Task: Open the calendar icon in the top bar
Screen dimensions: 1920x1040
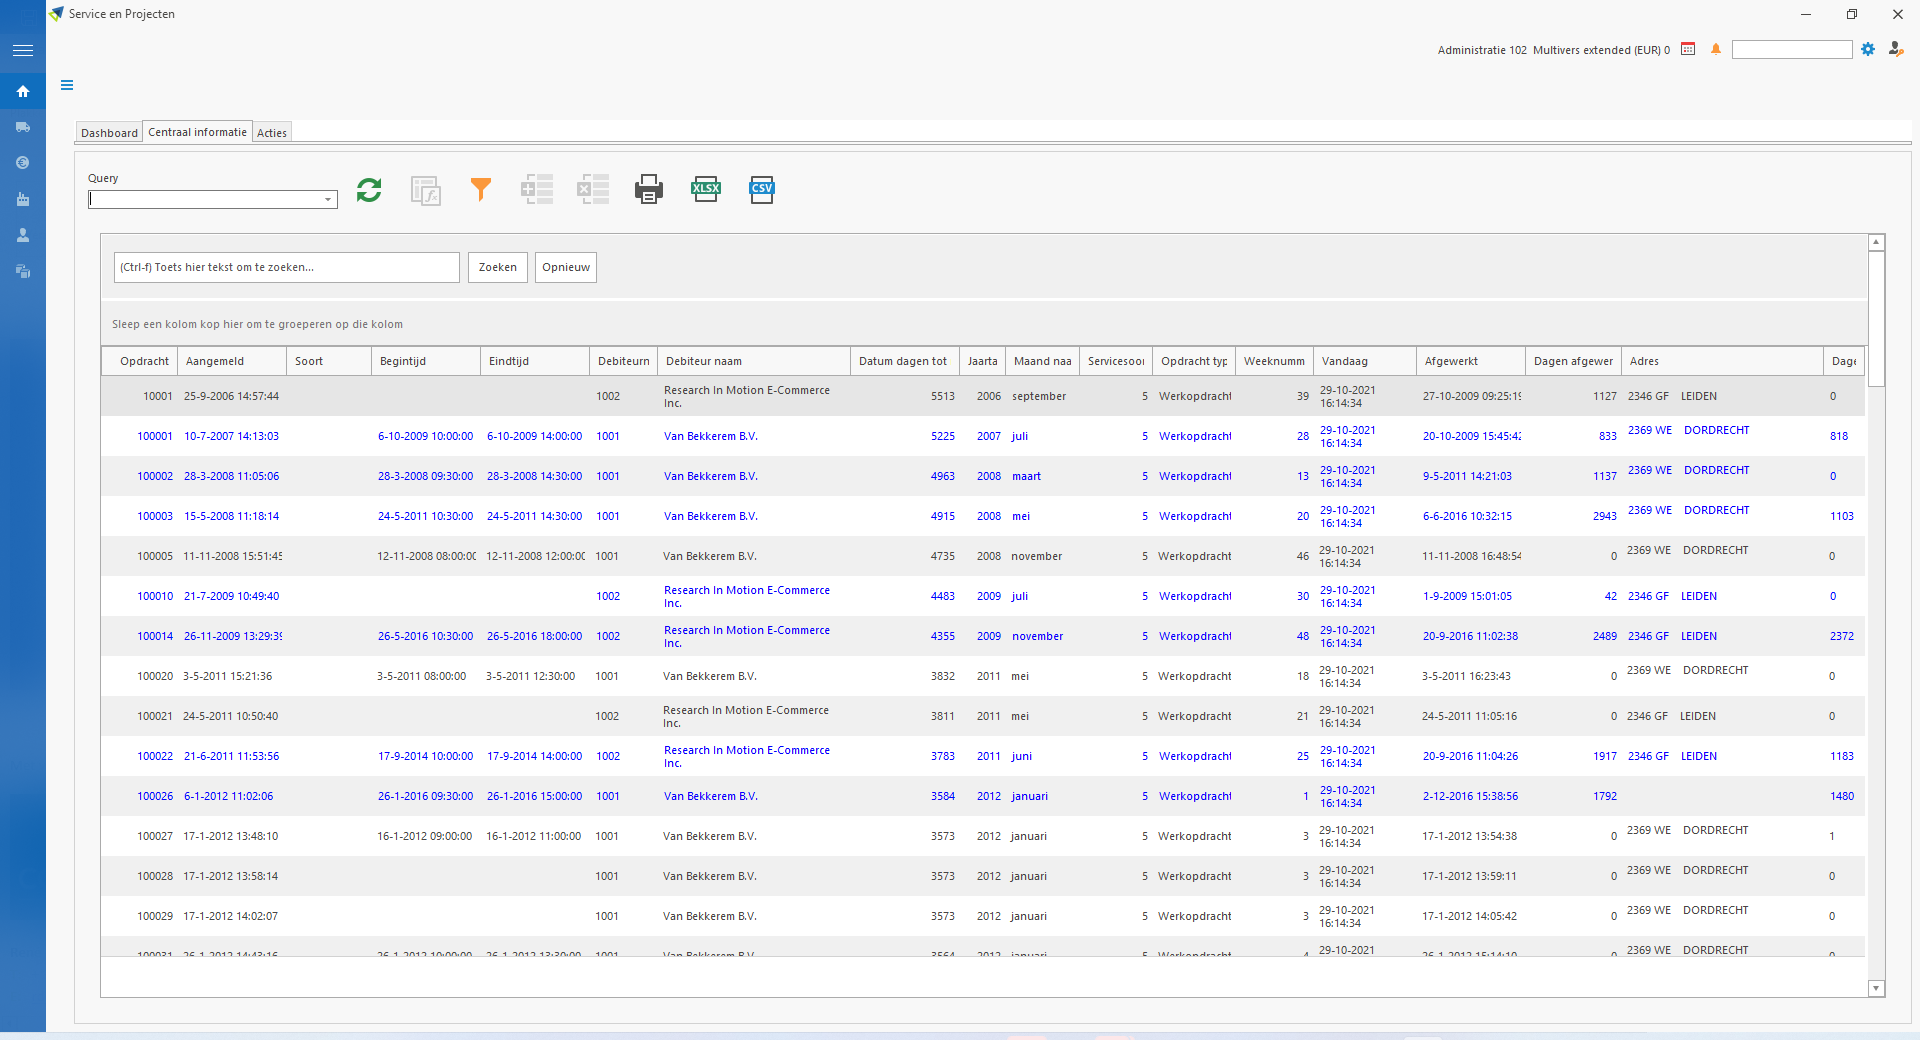Action: pyautogui.click(x=1688, y=49)
